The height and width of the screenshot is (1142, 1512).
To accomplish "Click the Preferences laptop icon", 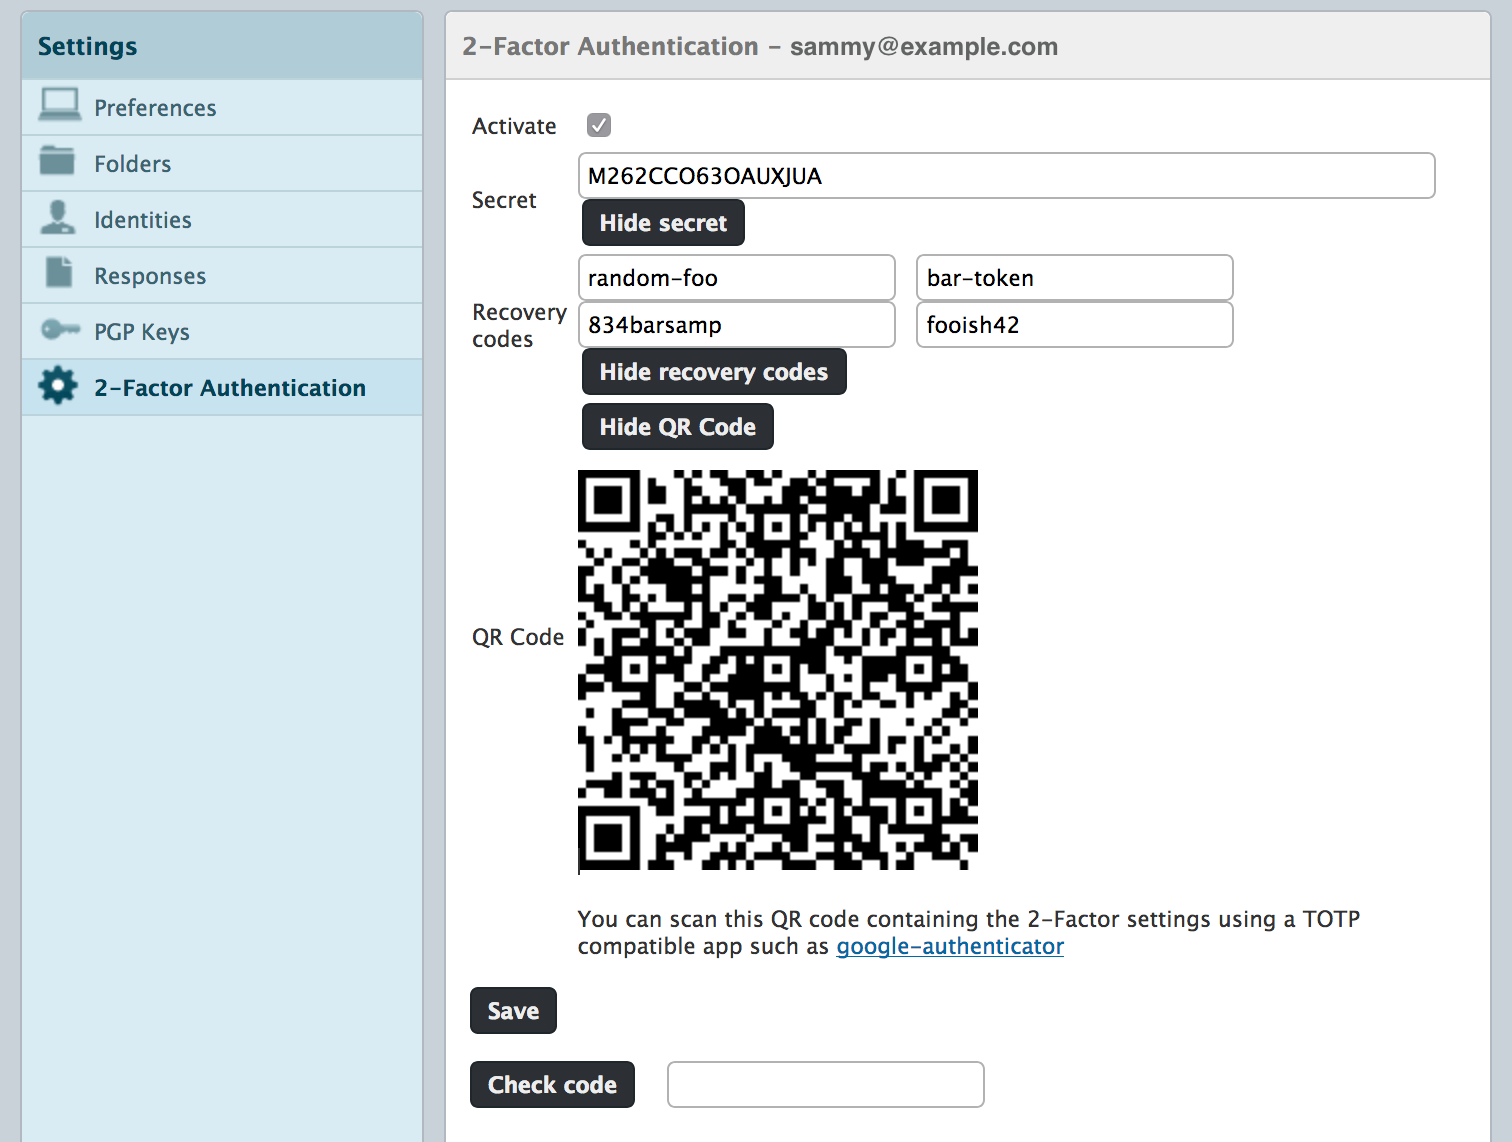I will pyautogui.click(x=60, y=105).
